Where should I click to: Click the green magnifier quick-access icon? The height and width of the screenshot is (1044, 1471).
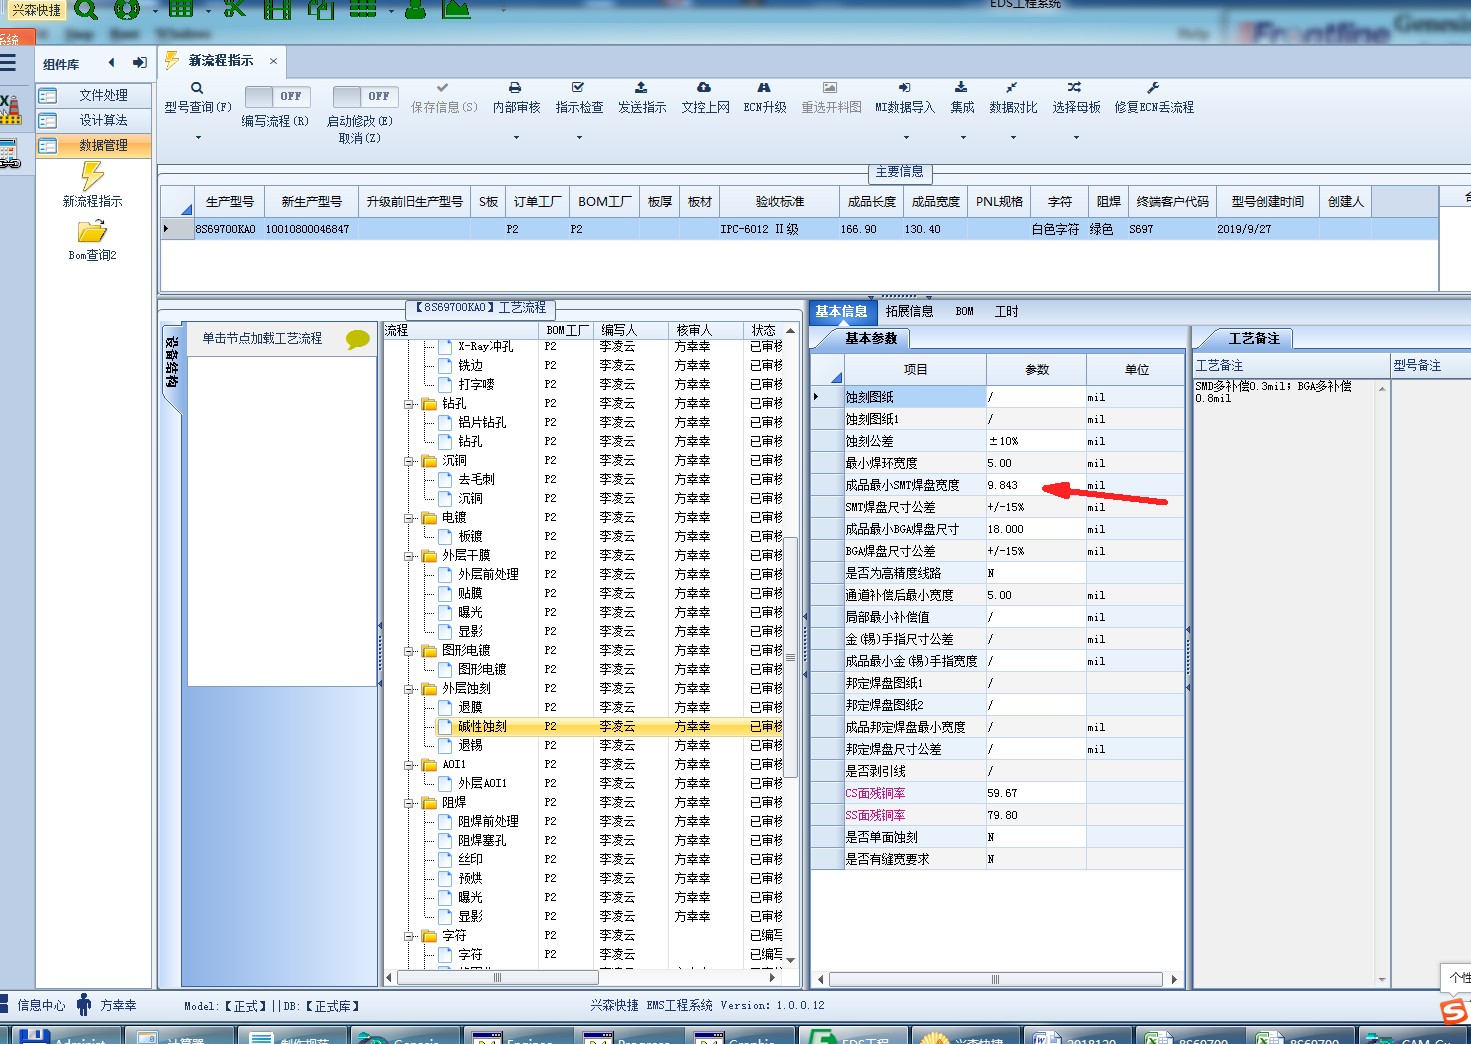(86, 10)
